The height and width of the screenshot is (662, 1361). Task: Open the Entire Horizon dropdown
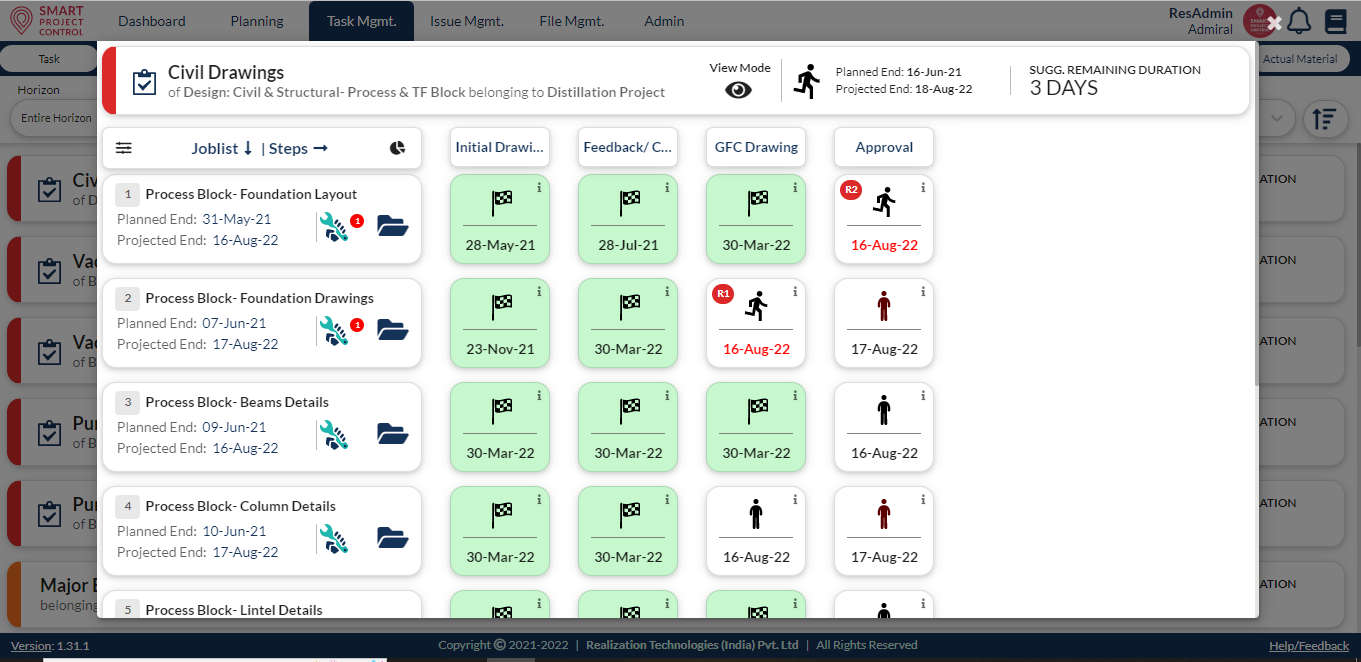click(55, 117)
